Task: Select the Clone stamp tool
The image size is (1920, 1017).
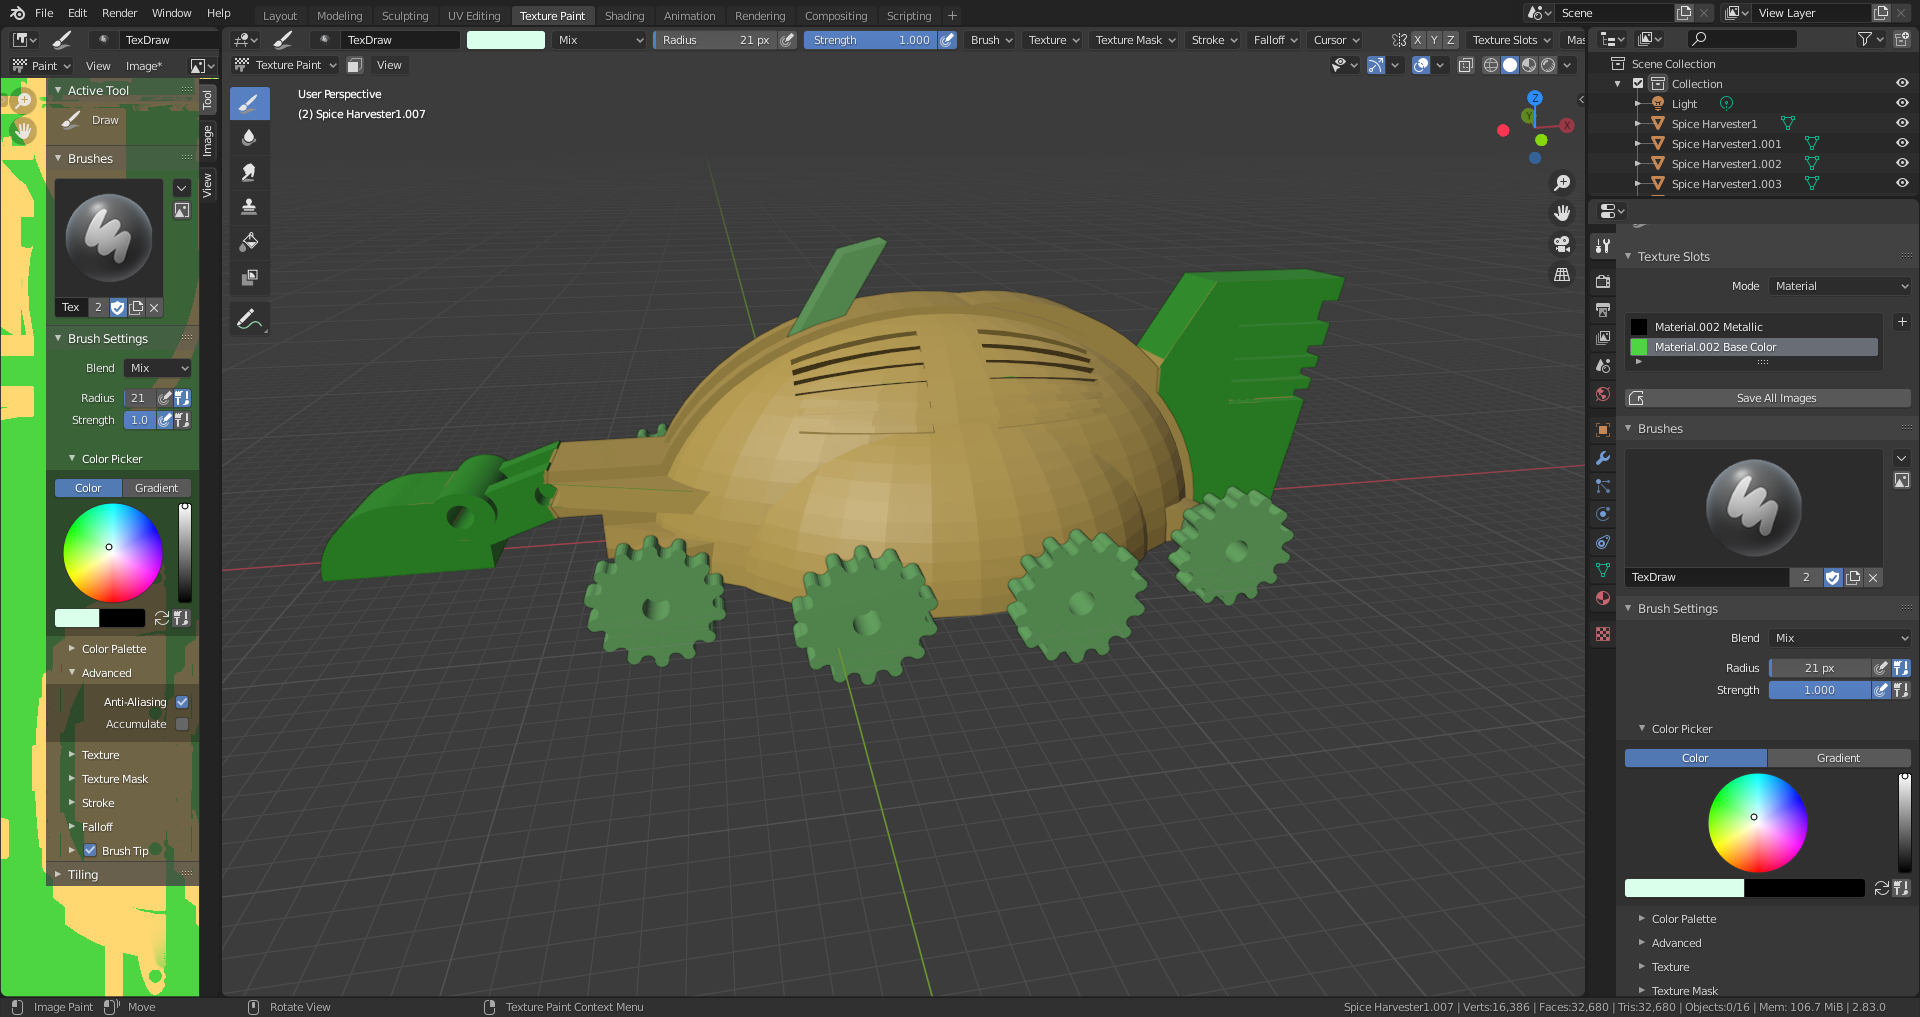Action: (249, 207)
